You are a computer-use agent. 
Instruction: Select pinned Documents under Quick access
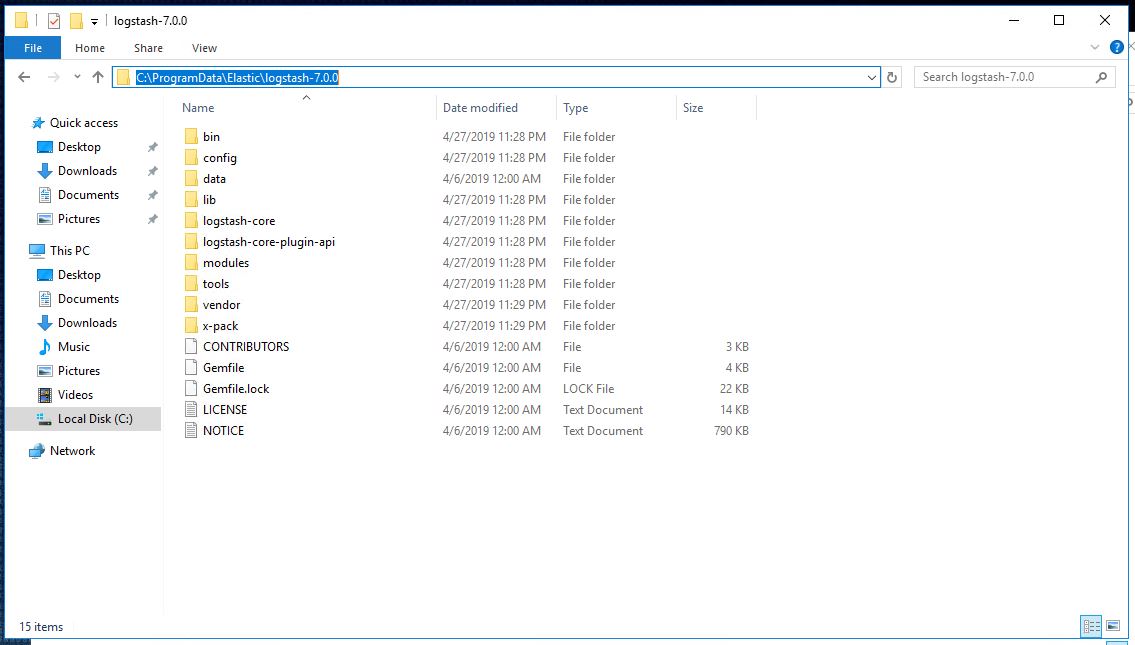pyautogui.click(x=88, y=195)
